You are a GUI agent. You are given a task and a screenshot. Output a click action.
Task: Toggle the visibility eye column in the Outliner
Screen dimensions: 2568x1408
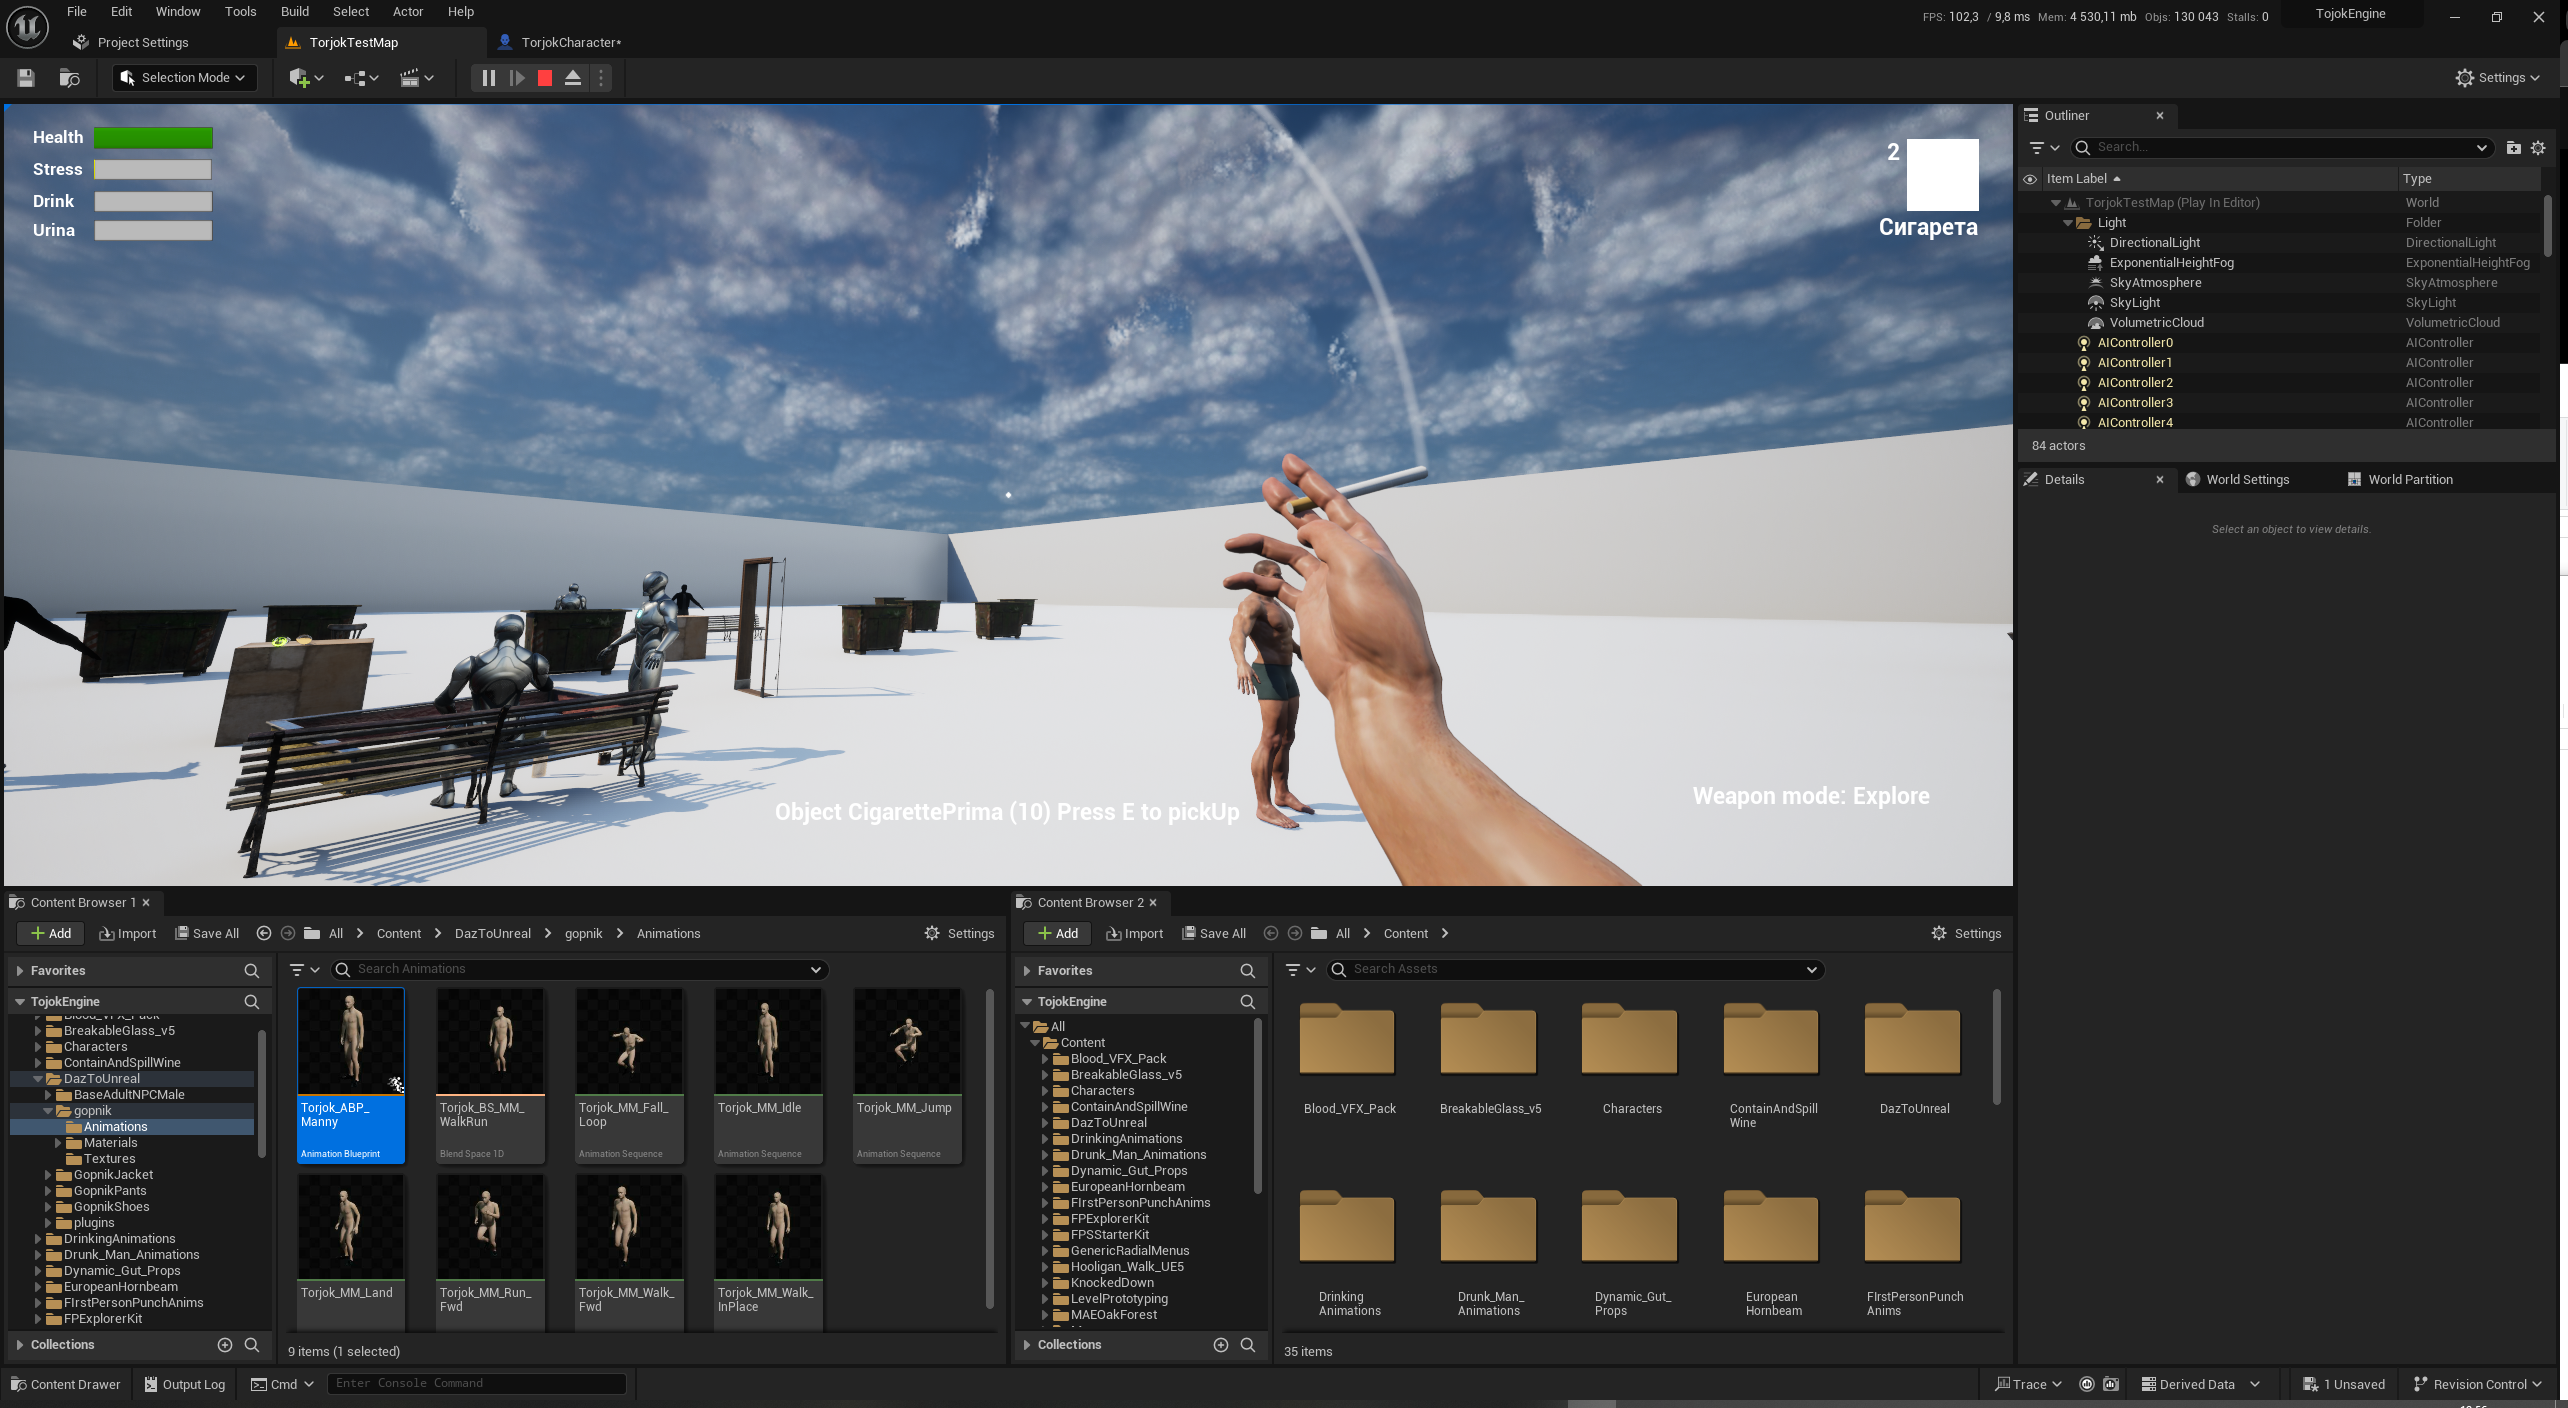pyautogui.click(x=2030, y=180)
